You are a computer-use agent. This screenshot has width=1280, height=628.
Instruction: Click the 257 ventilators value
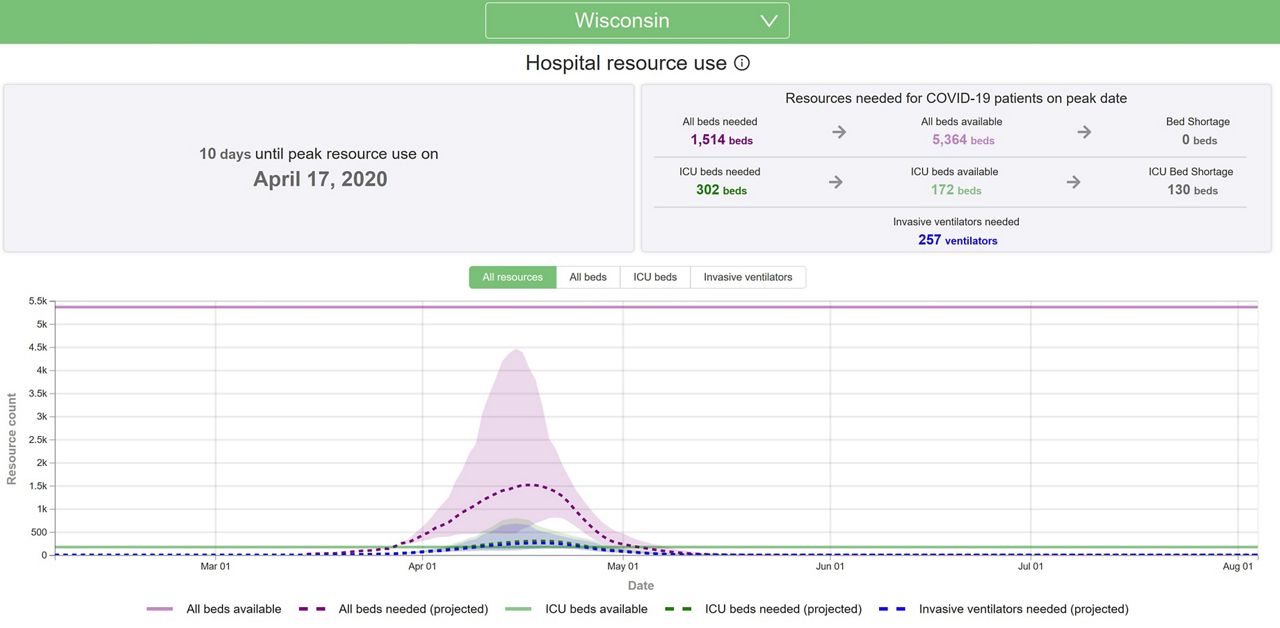(x=957, y=240)
